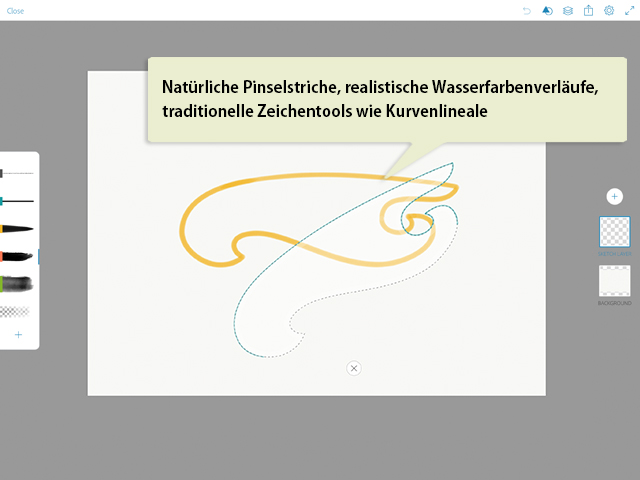Select the Sketch Layer thumbnail
Viewport: 640px width, 480px height.
pyautogui.click(x=614, y=232)
